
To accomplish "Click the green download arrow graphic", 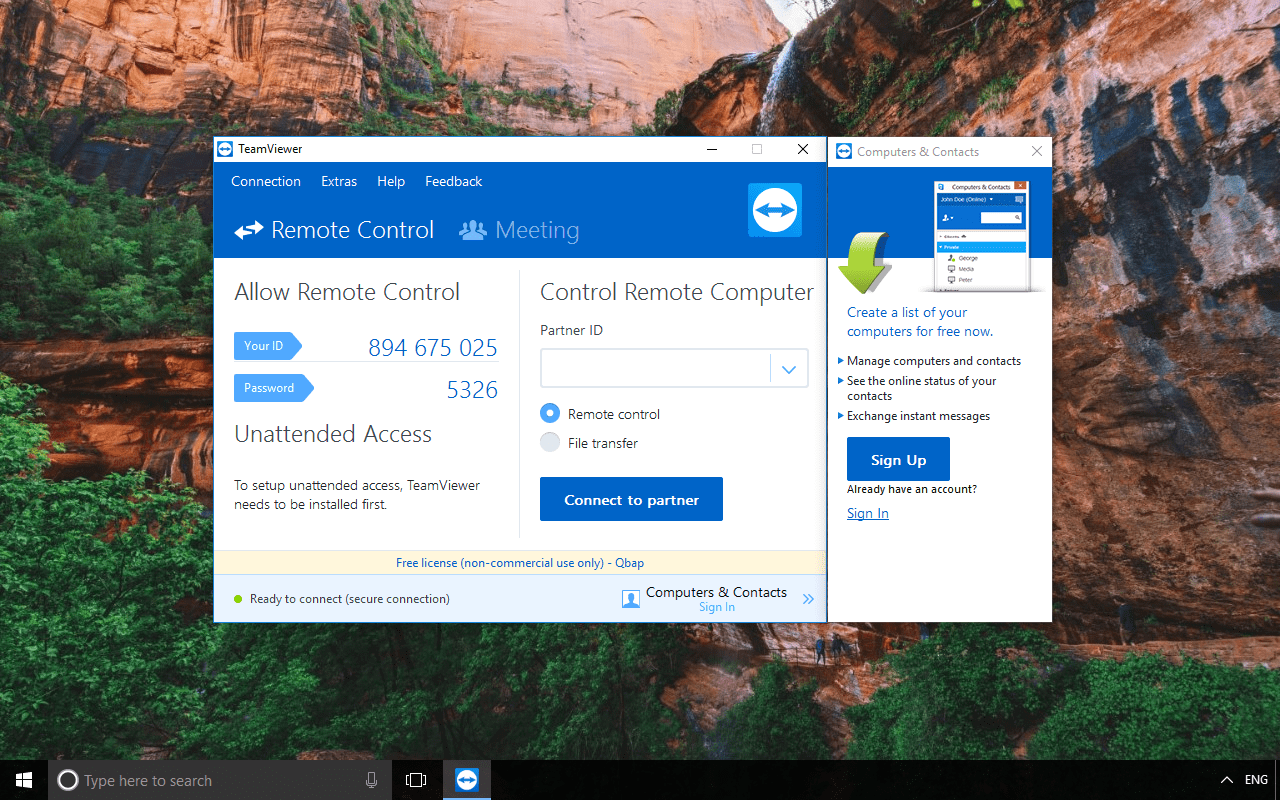I will [864, 262].
